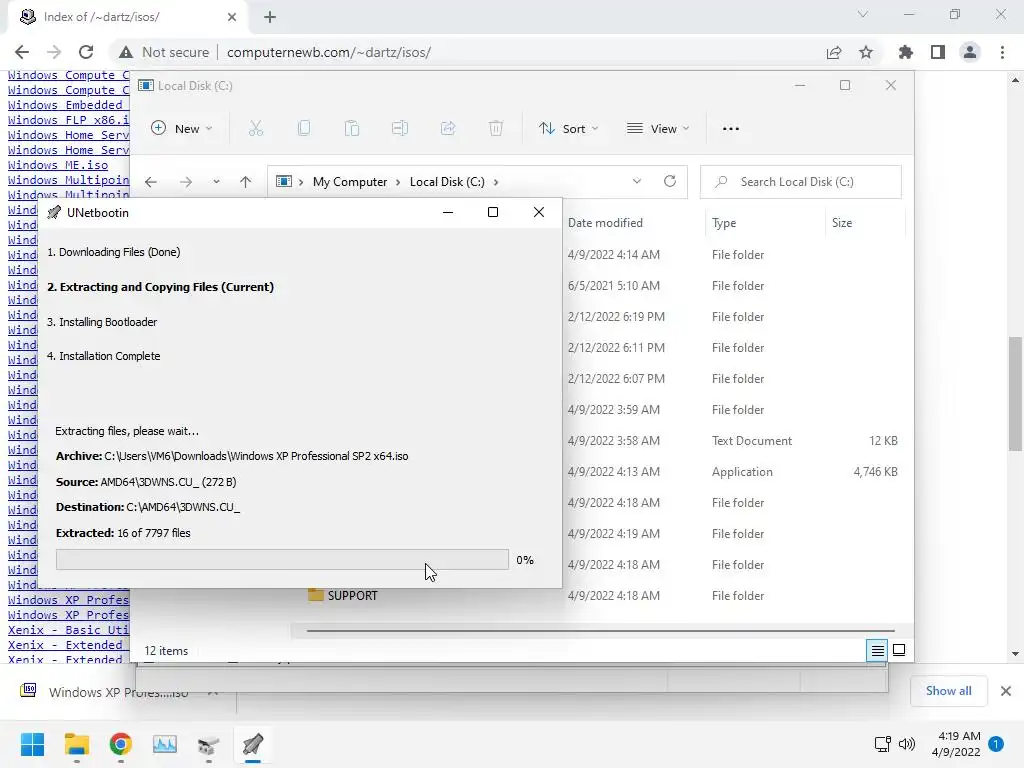
Task: Open the See more ellipsis menu in Explorer
Action: (x=731, y=129)
